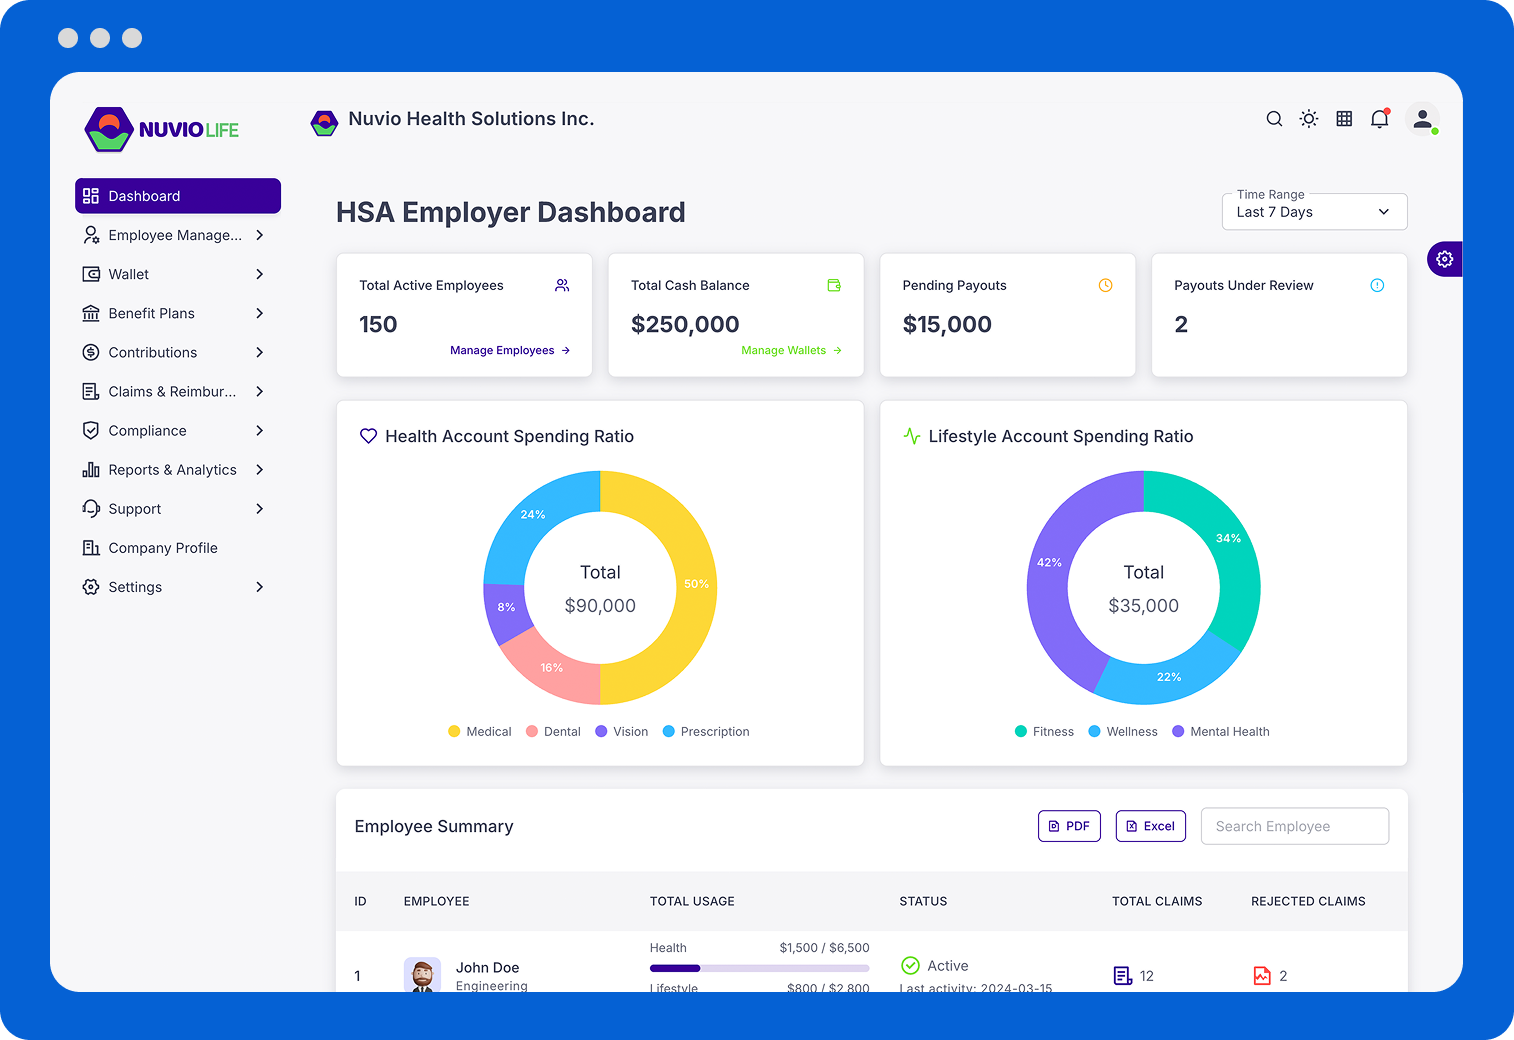Open the notifications bell
The height and width of the screenshot is (1040, 1514).
pyautogui.click(x=1379, y=119)
